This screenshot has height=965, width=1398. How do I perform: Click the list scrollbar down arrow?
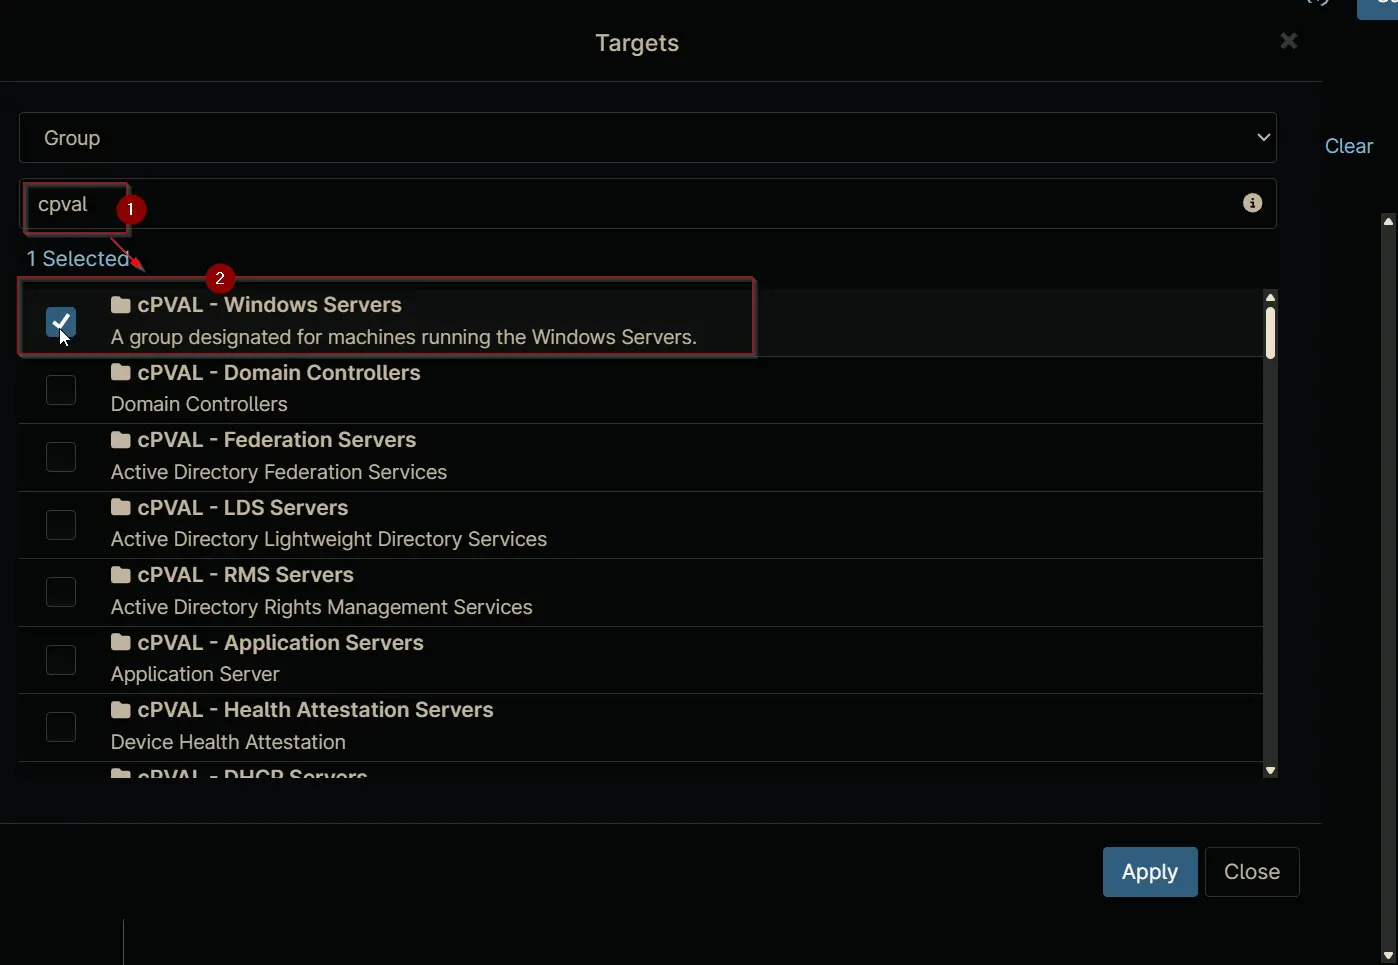pyautogui.click(x=1270, y=770)
